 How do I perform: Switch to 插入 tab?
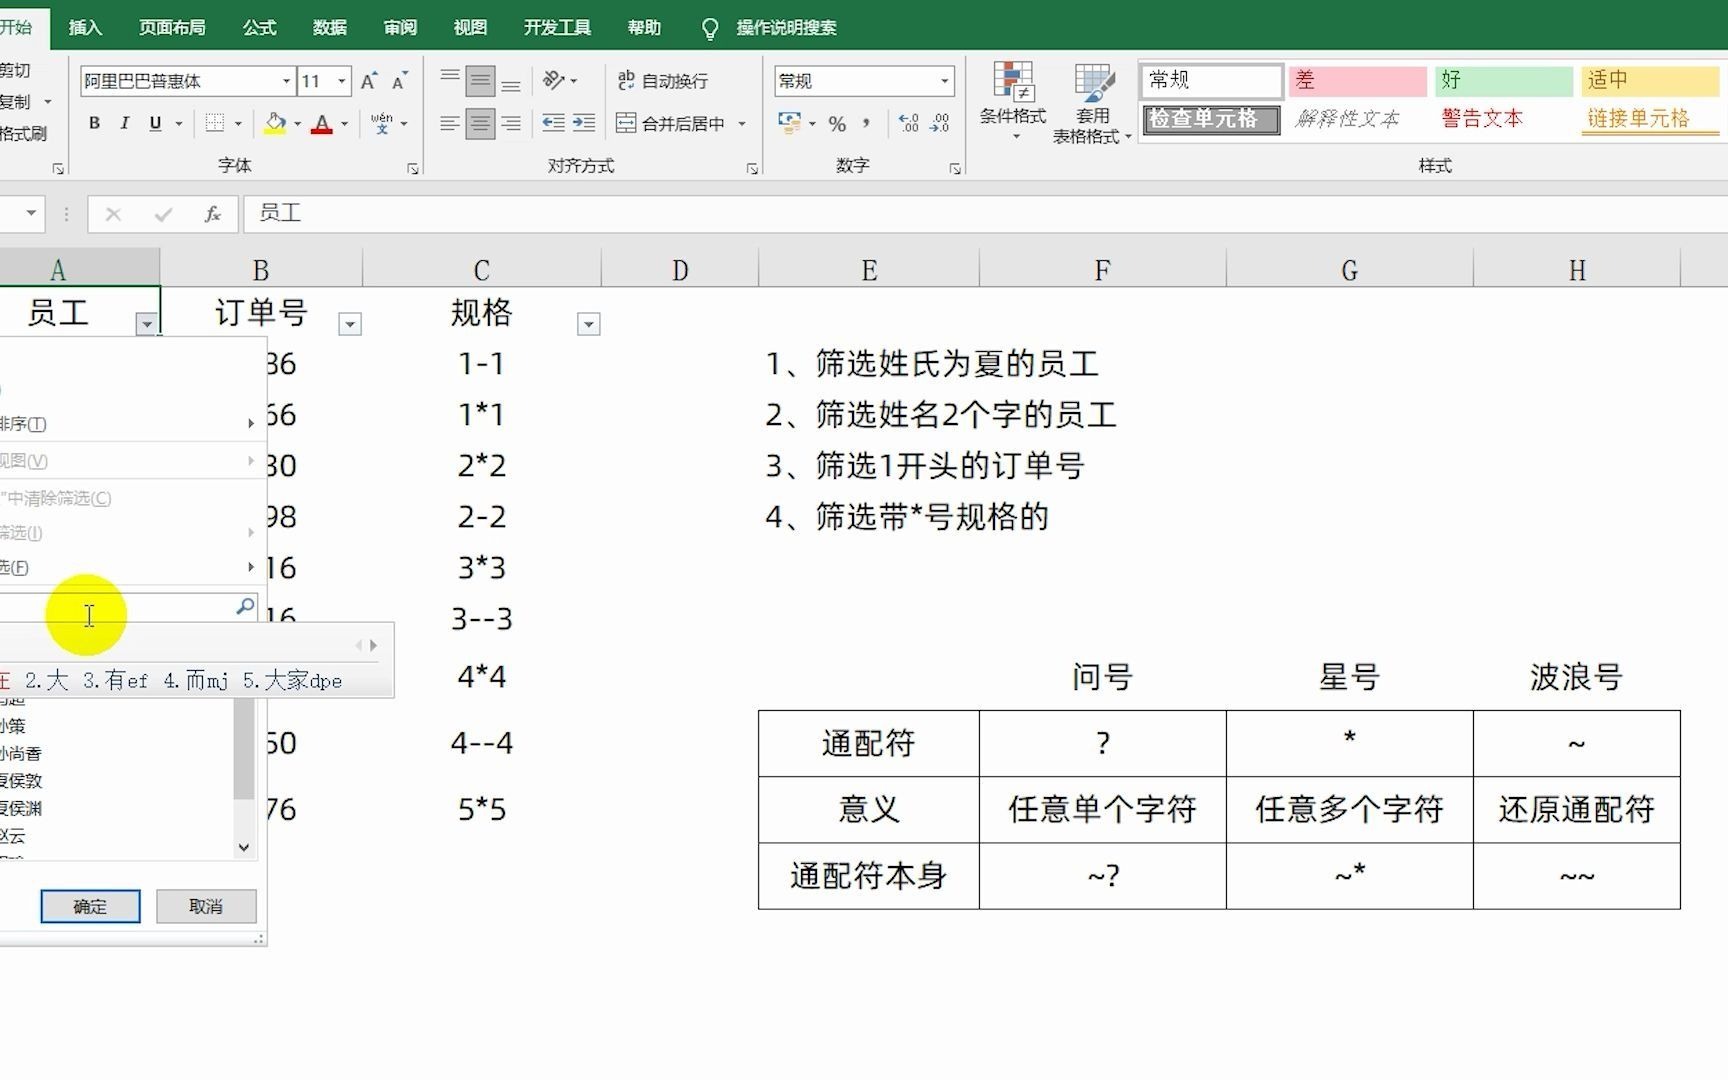click(x=85, y=27)
